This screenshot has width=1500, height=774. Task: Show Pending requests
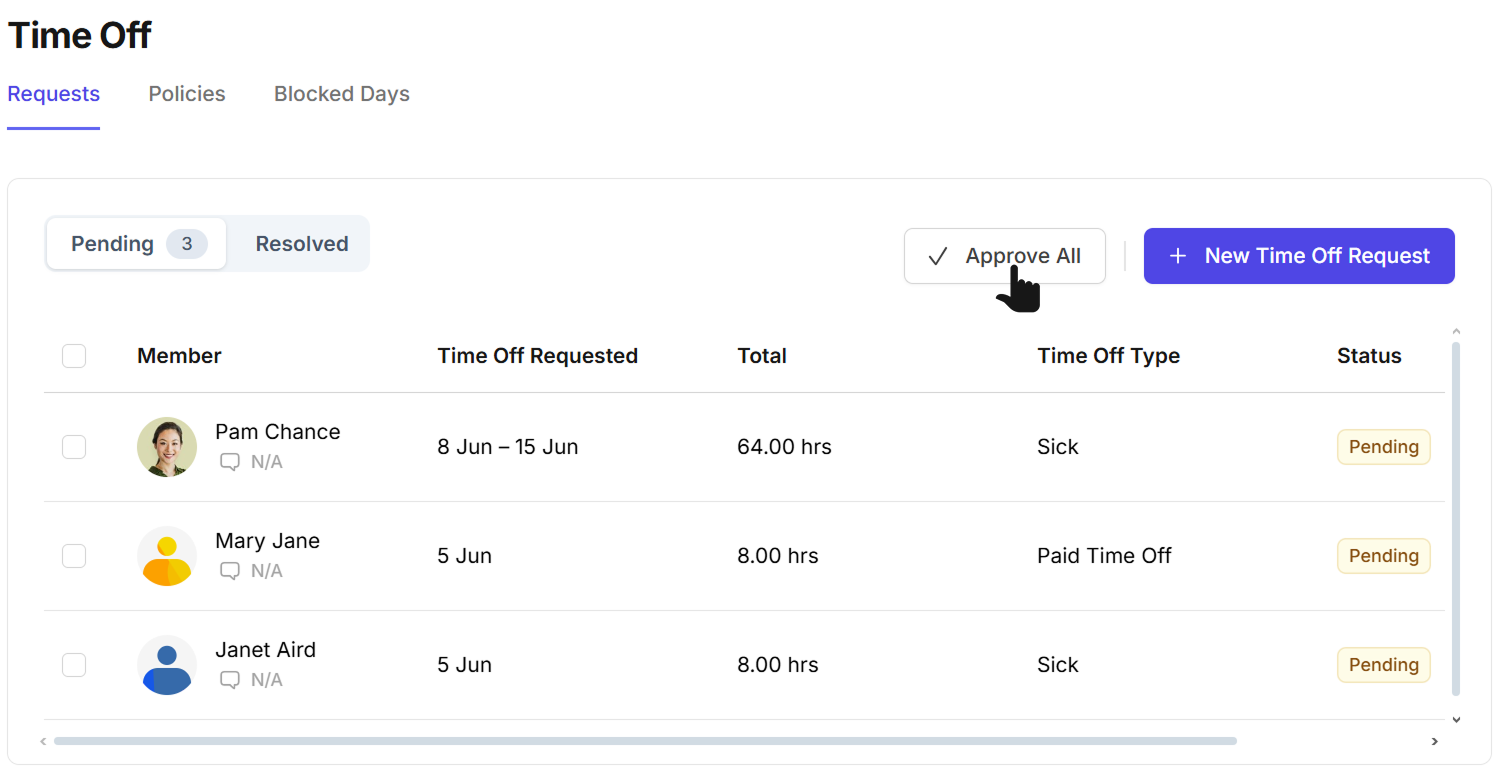(x=137, y=244)
